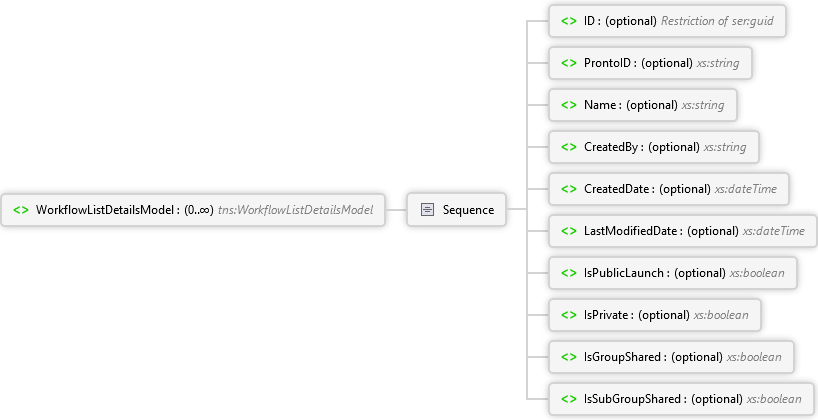This screenshot has width=818, height=420.
Task: Select the Sequence node
Action: pyautogui.click(x=468, y=210)
